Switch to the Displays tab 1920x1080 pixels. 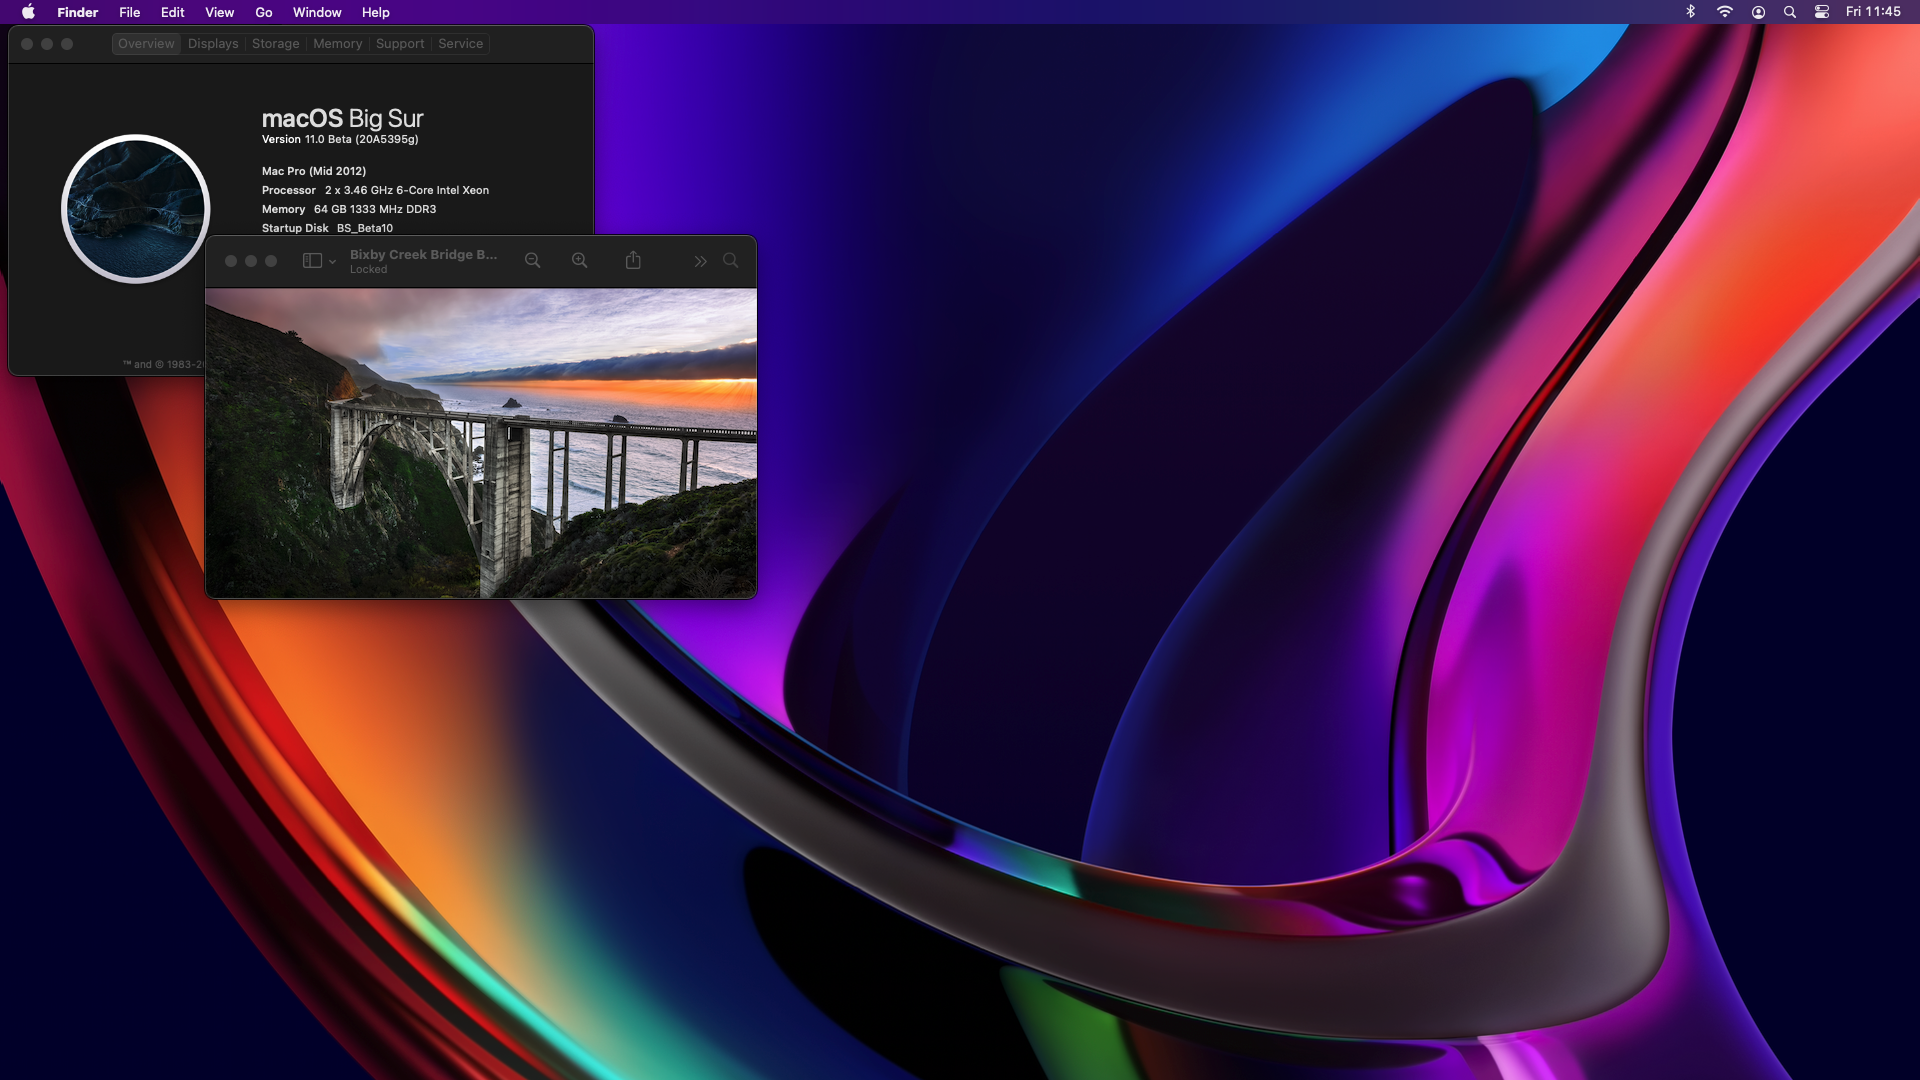click(213, 44)
